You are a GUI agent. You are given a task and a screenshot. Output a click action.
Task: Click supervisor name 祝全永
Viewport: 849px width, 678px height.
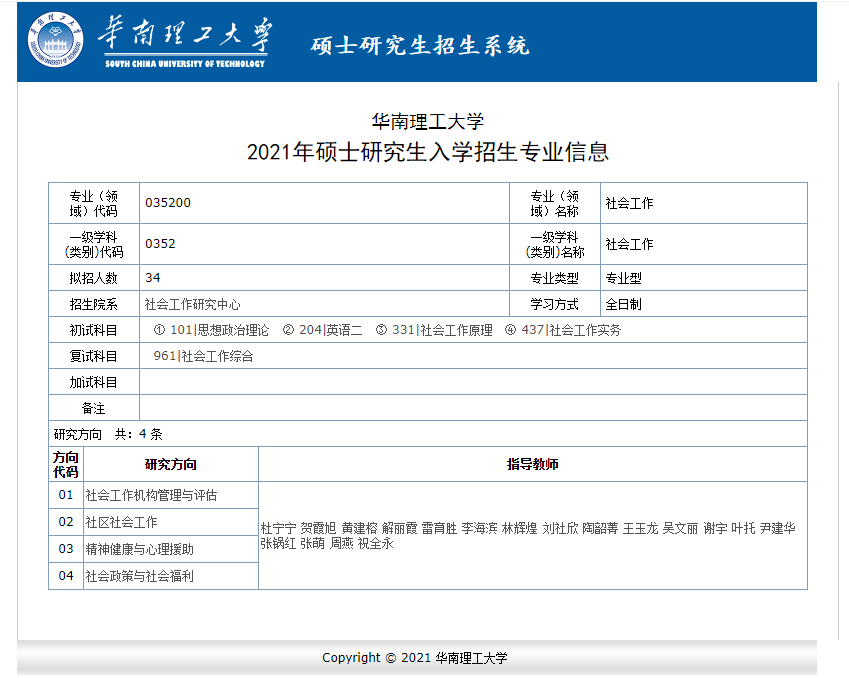pos(375,543)
